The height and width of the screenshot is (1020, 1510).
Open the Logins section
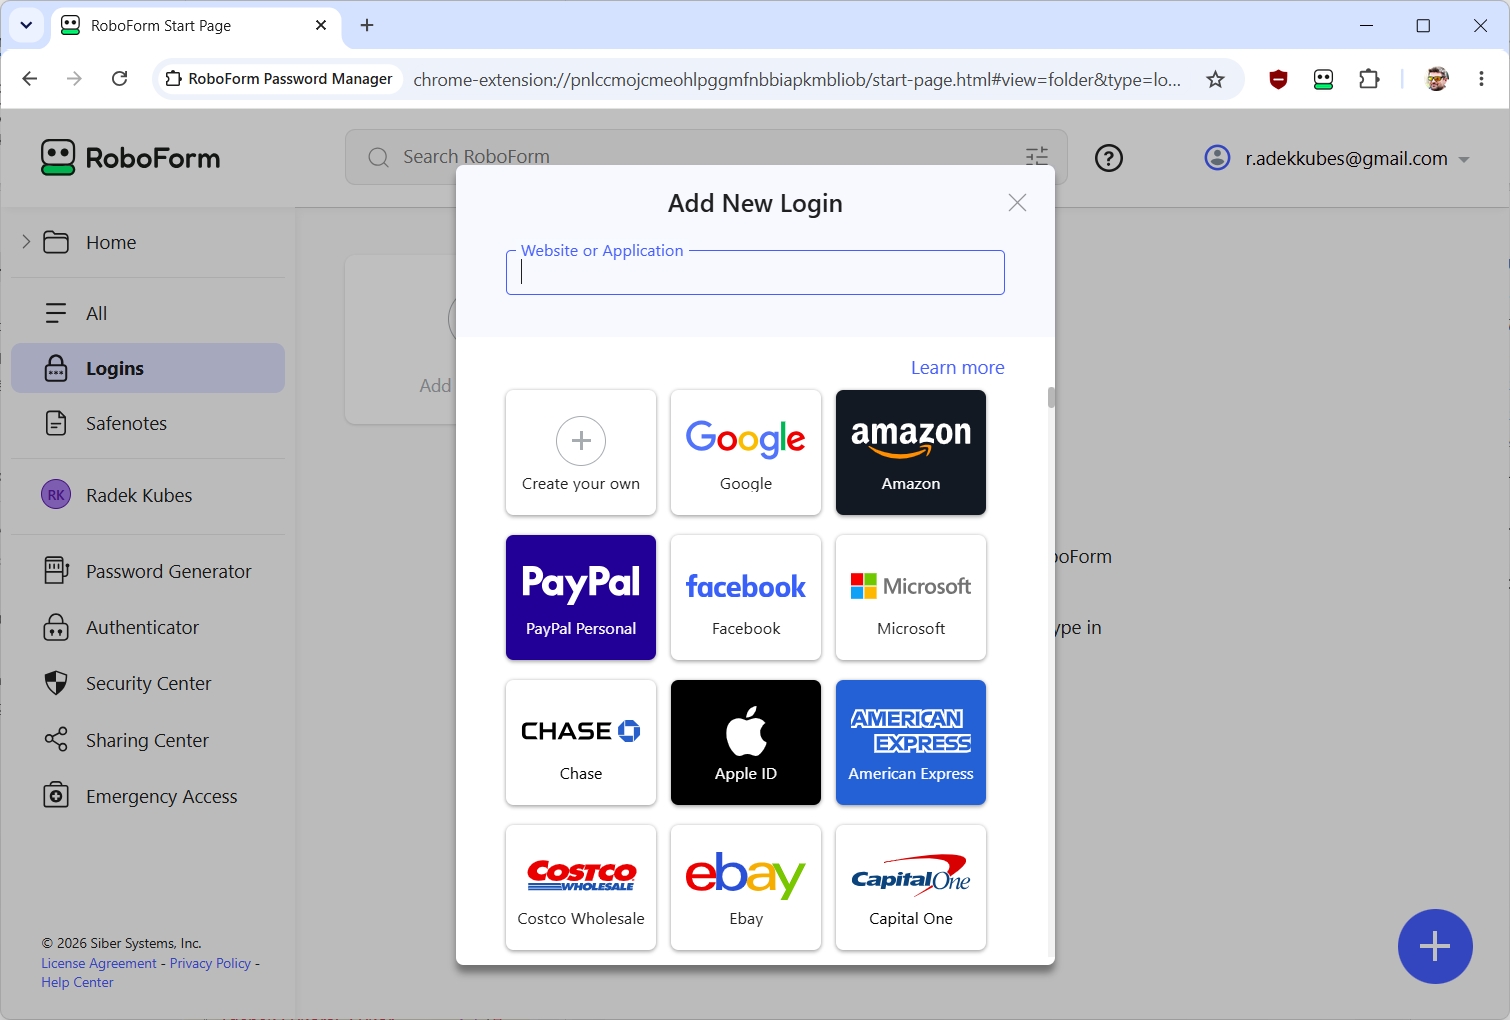(148, 368)
